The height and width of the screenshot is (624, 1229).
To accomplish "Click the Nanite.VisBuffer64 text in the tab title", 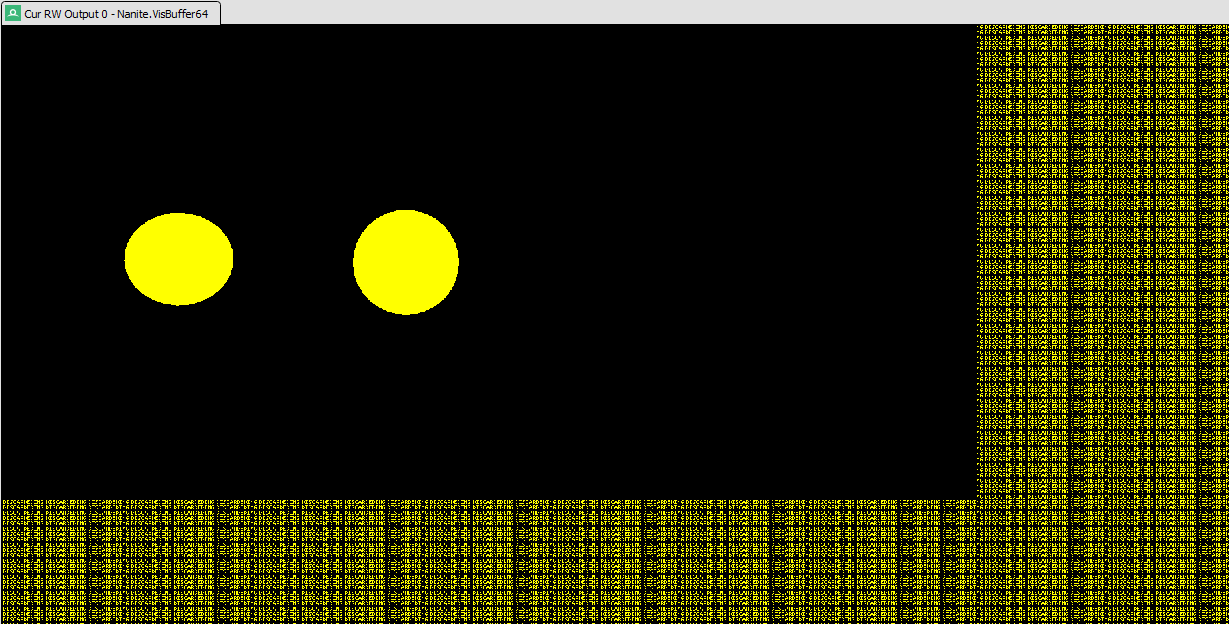I will coord(165,13).
